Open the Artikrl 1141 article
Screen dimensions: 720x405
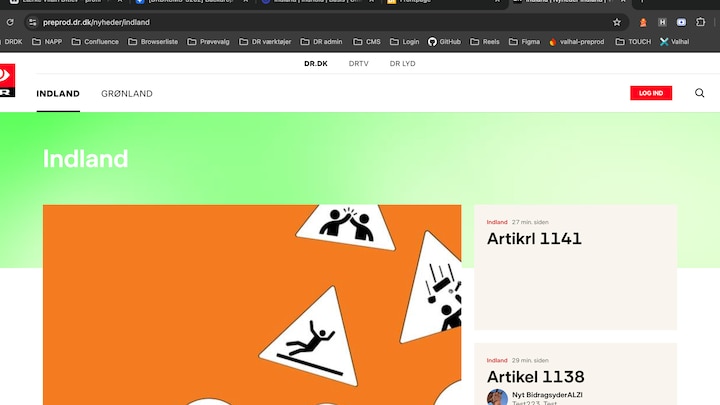(x=534, y=239)
